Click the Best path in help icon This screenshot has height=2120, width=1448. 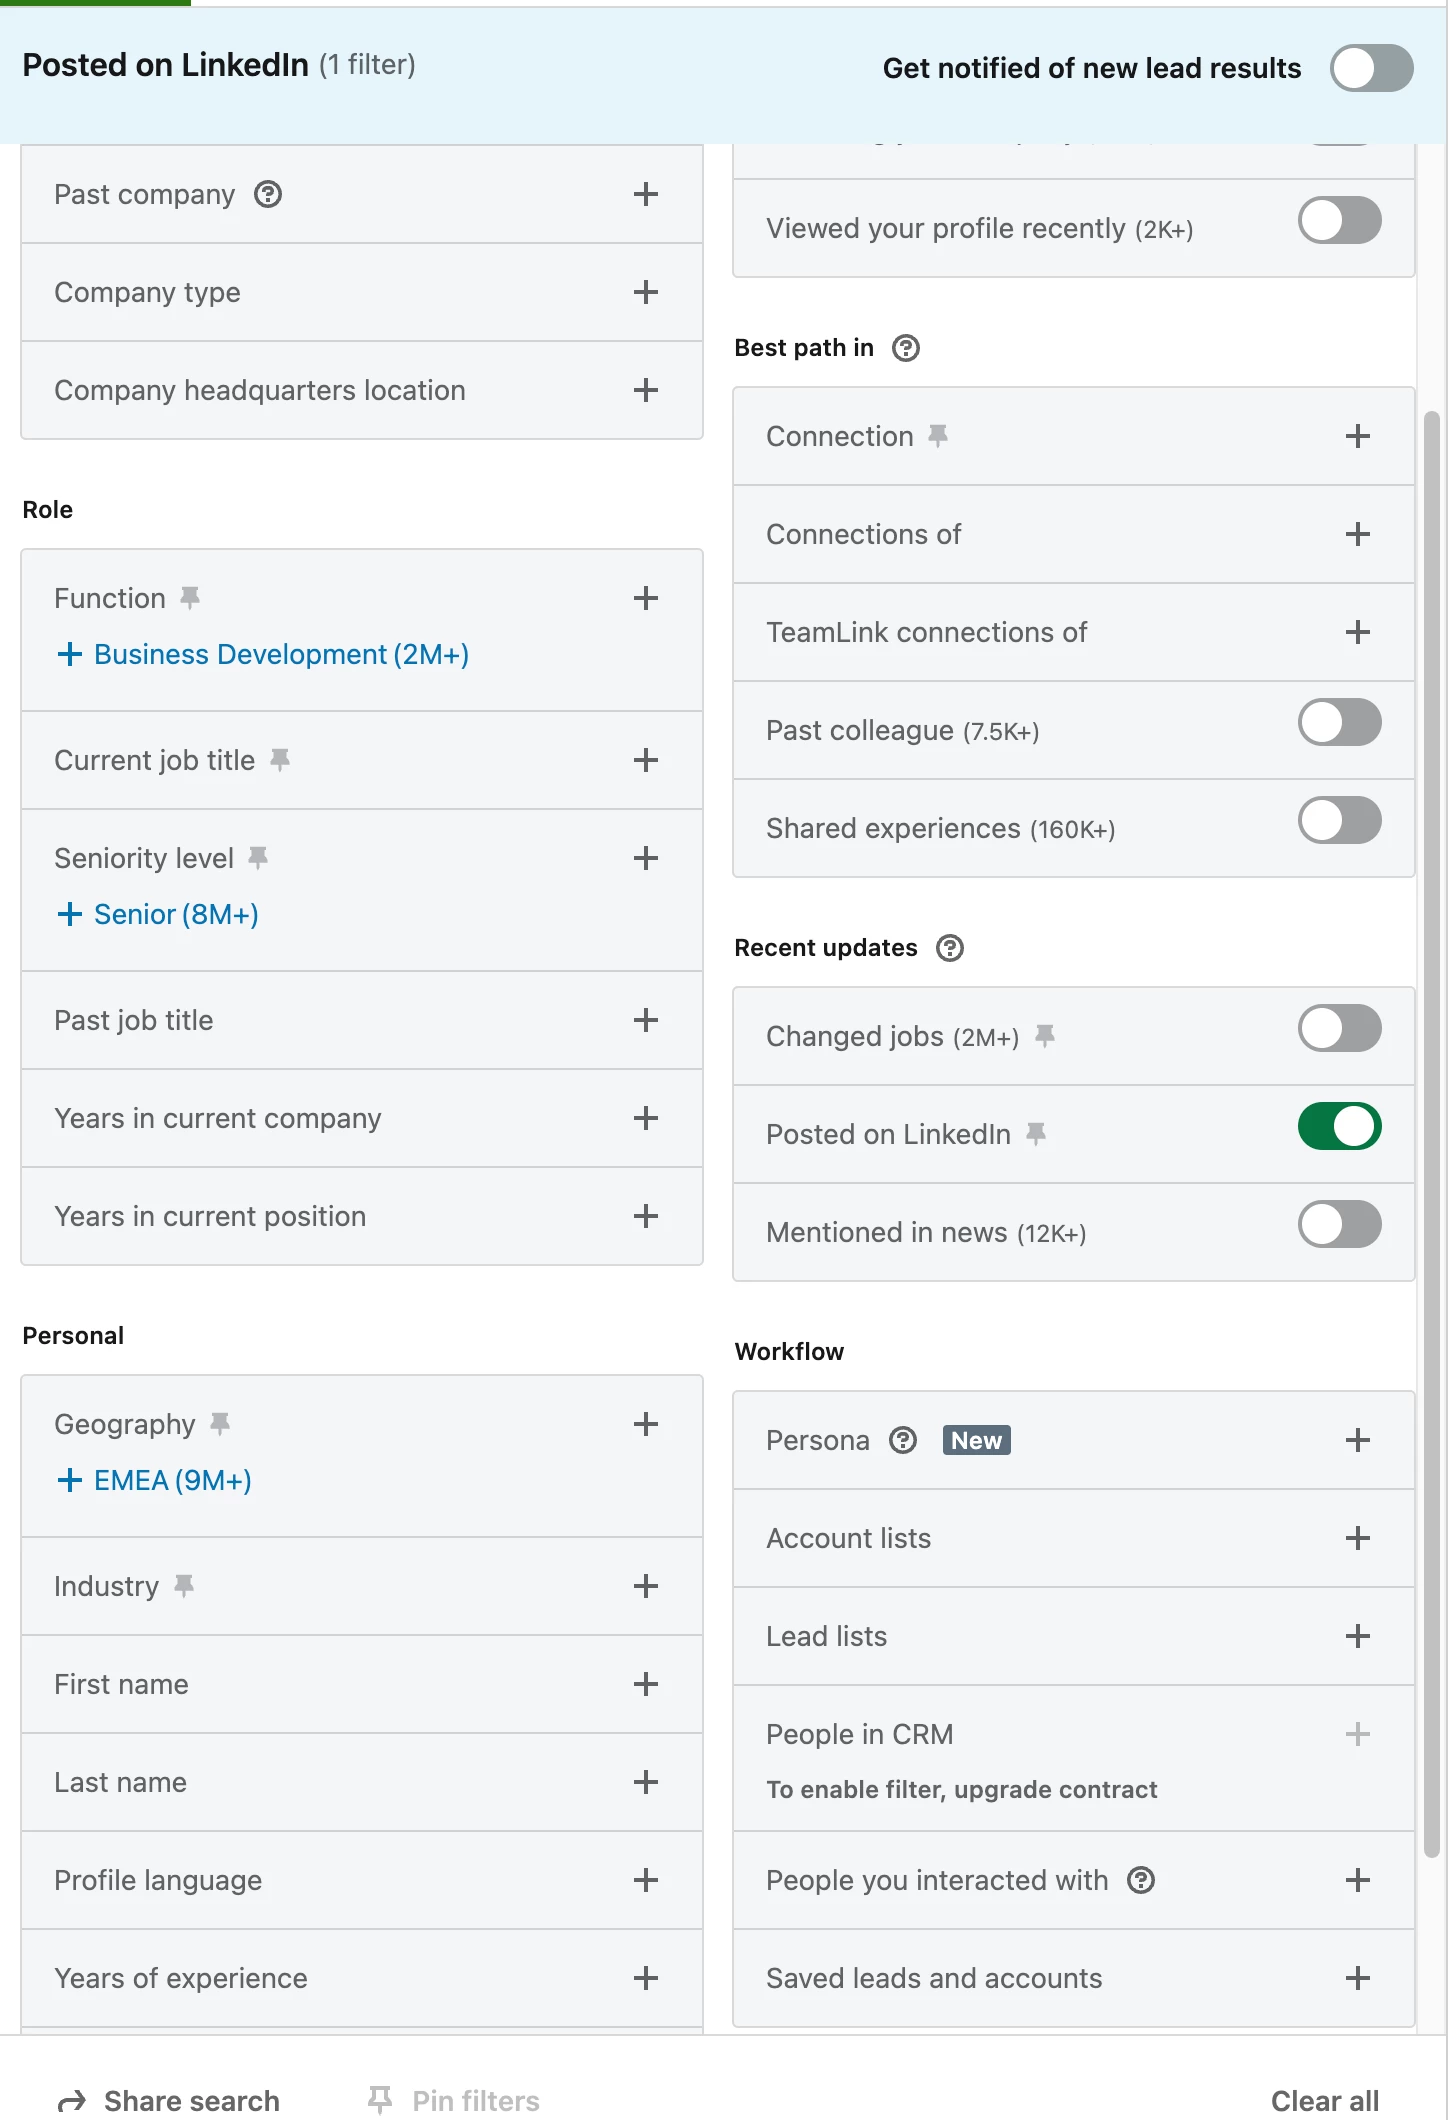pos(906,348)
